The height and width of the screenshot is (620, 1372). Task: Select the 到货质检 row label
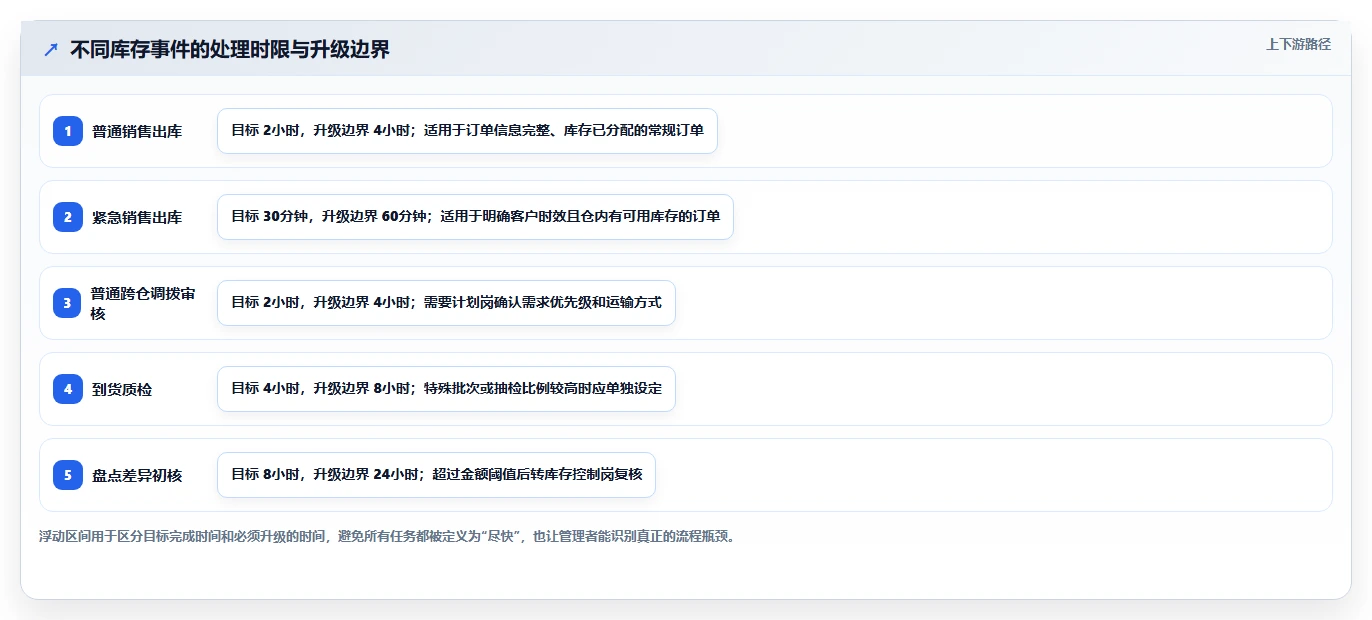point(122,389)
